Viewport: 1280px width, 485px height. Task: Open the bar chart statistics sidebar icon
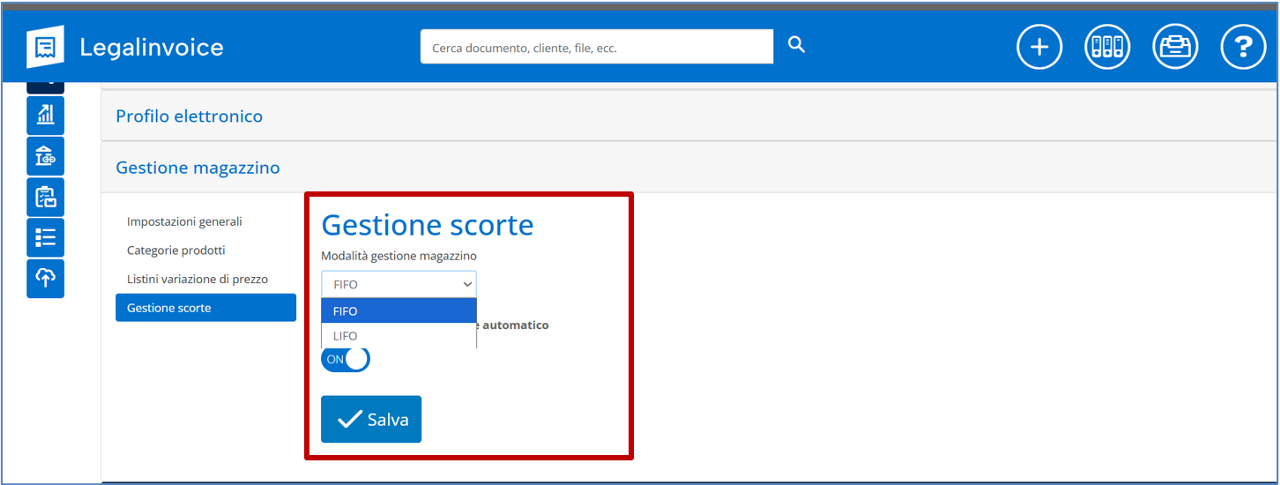[x=46, y=115]
